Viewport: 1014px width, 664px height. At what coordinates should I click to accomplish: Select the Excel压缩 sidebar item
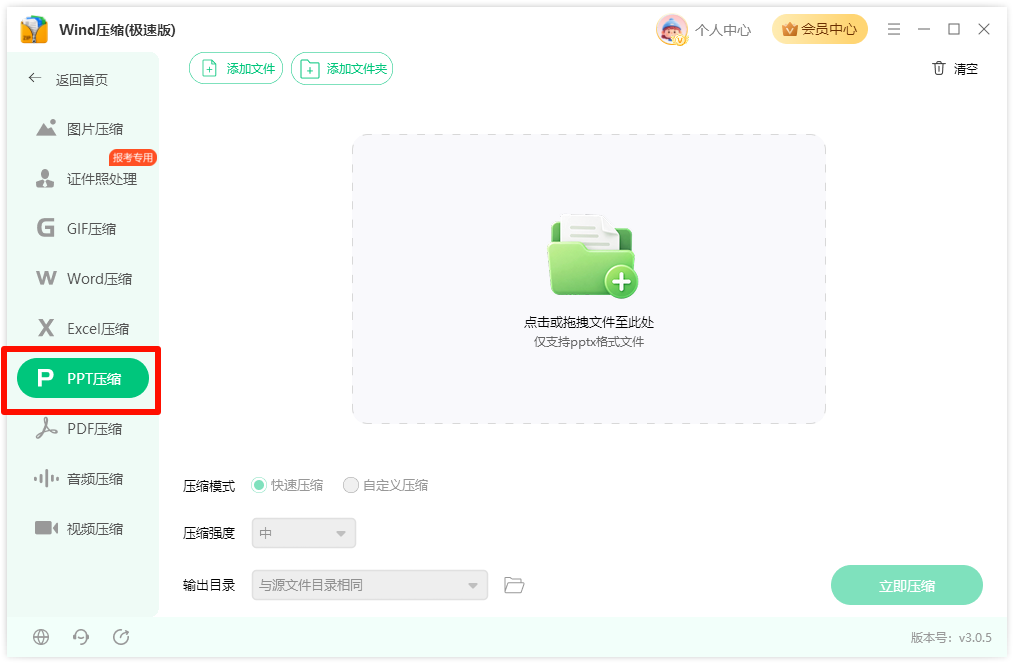click(x=83, y=328)
